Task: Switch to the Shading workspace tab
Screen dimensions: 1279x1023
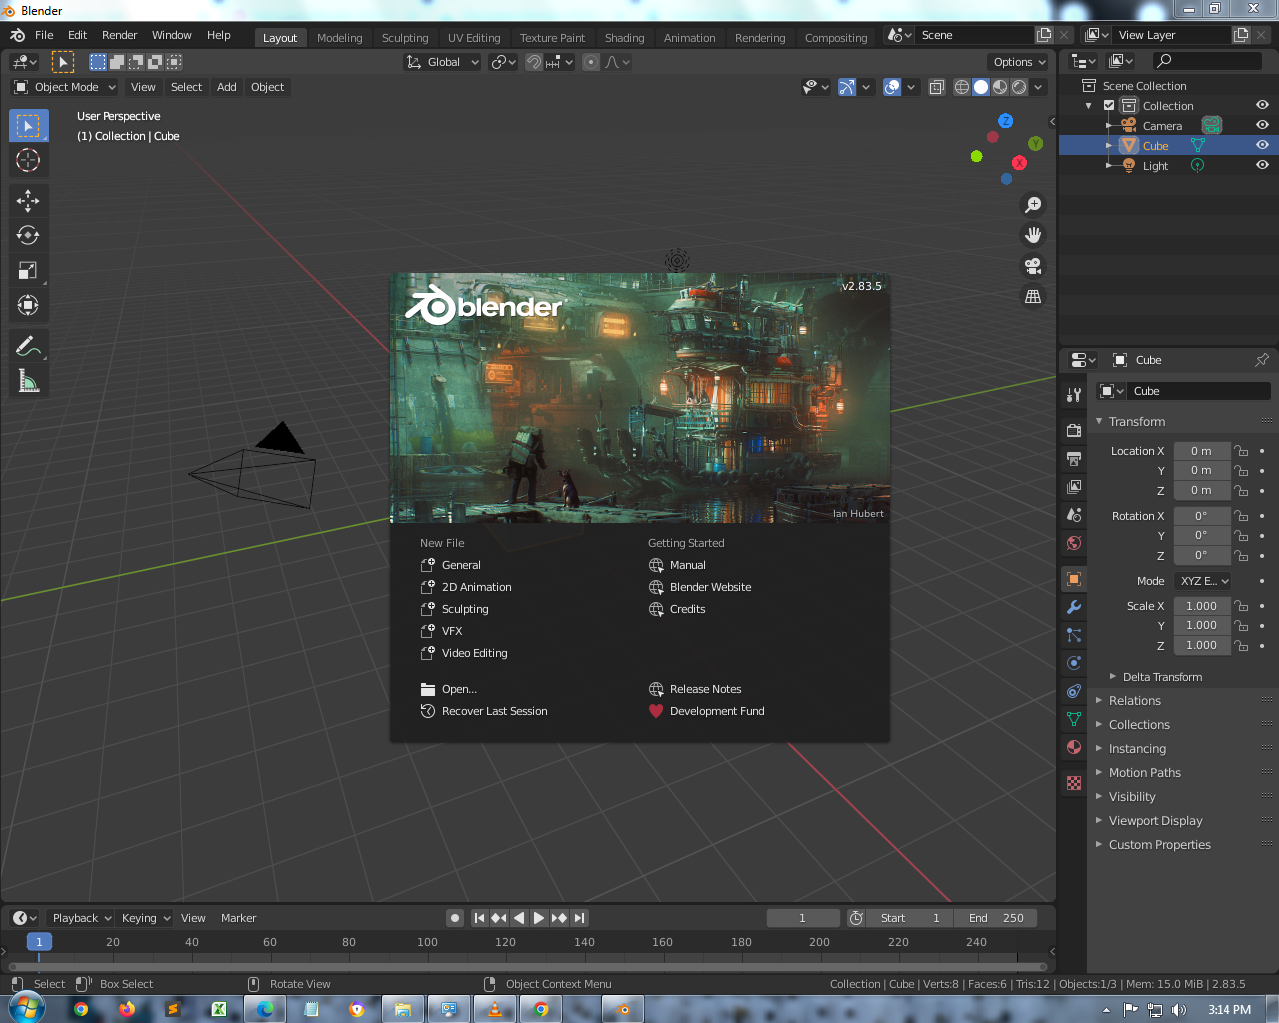Action: (x=624, y=38)
